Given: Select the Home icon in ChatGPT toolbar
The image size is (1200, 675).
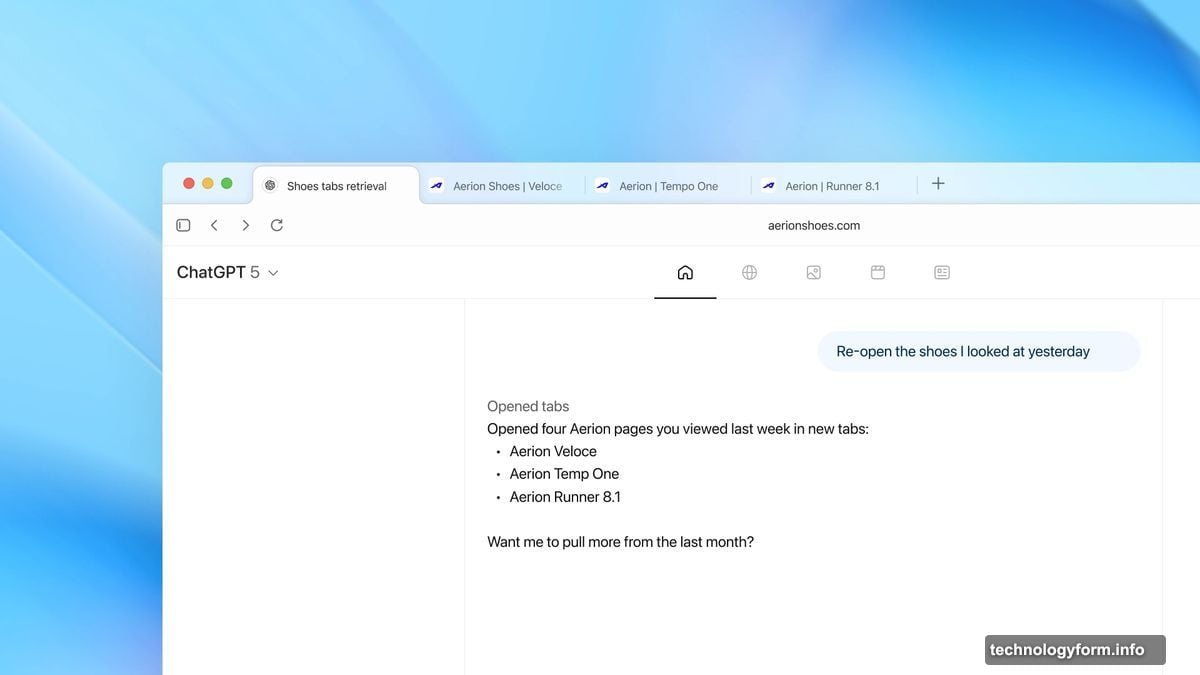Looking at the screenshot, I should coord(685,272).
